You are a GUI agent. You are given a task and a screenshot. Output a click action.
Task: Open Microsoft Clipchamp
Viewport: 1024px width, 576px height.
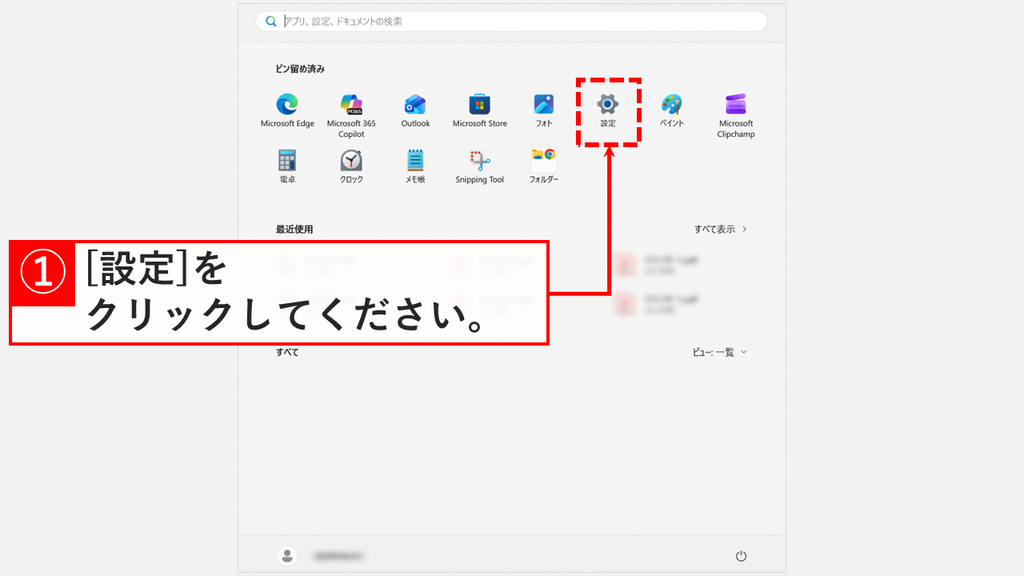click(x=736, y=115)
